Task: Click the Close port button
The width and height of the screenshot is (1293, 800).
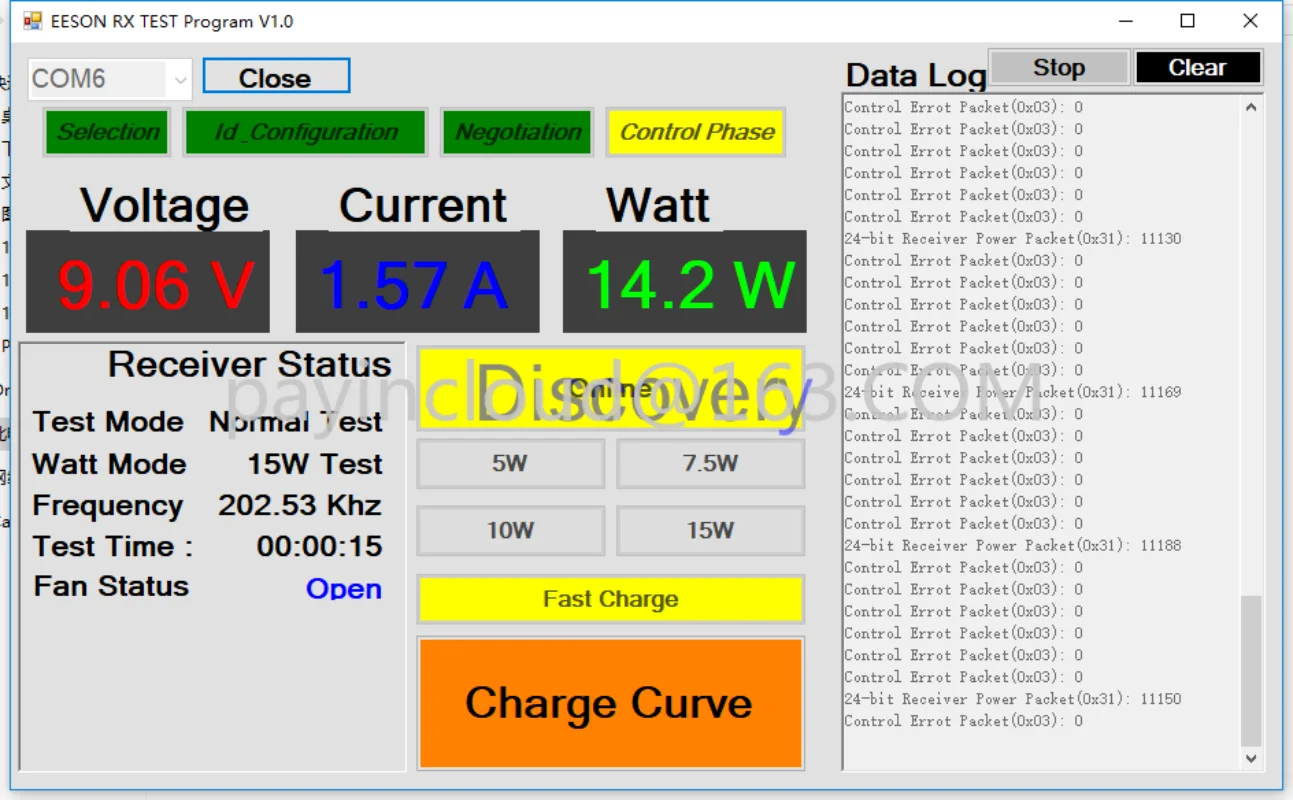Action: click(276, 77)
